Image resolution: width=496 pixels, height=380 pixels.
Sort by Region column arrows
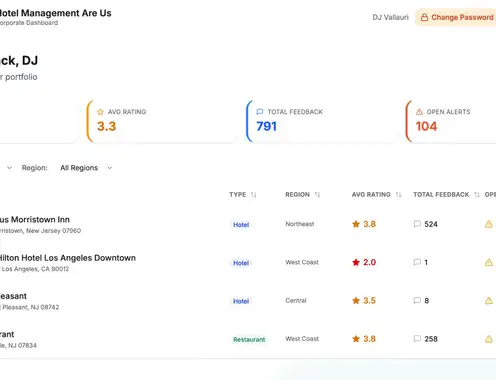coord(317,195)
